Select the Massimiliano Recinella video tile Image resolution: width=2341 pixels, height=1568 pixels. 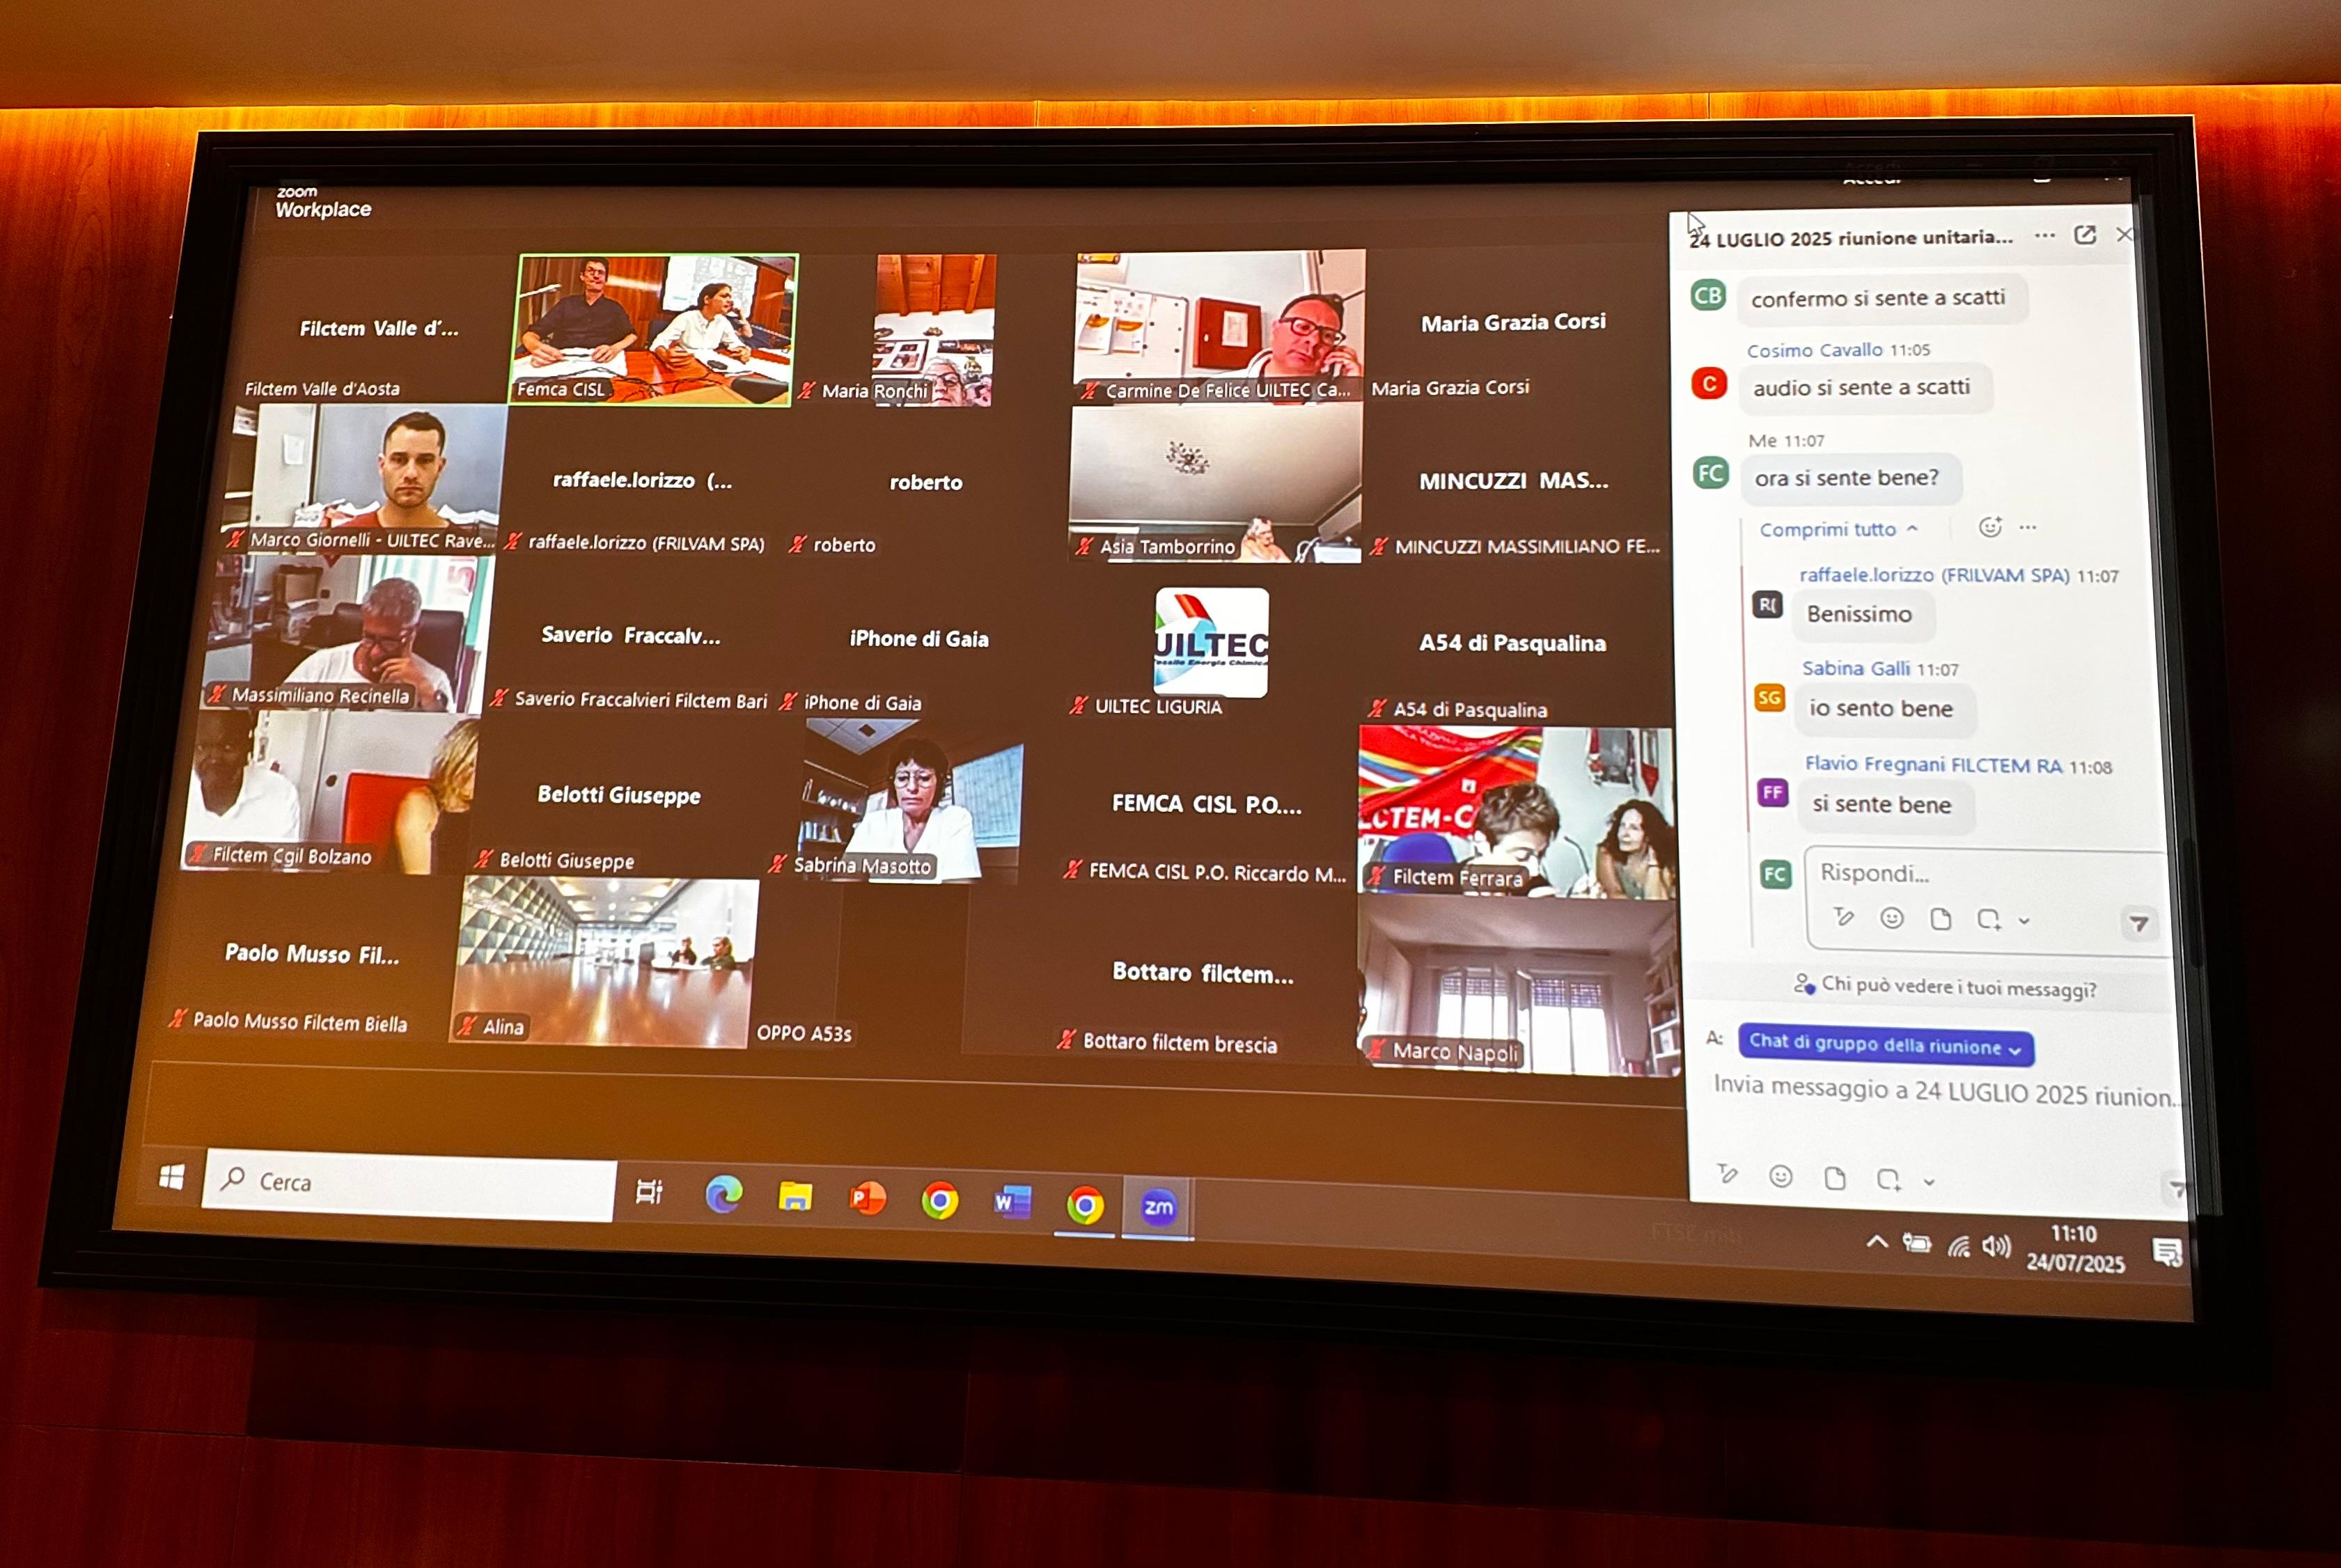pos(348,633)
